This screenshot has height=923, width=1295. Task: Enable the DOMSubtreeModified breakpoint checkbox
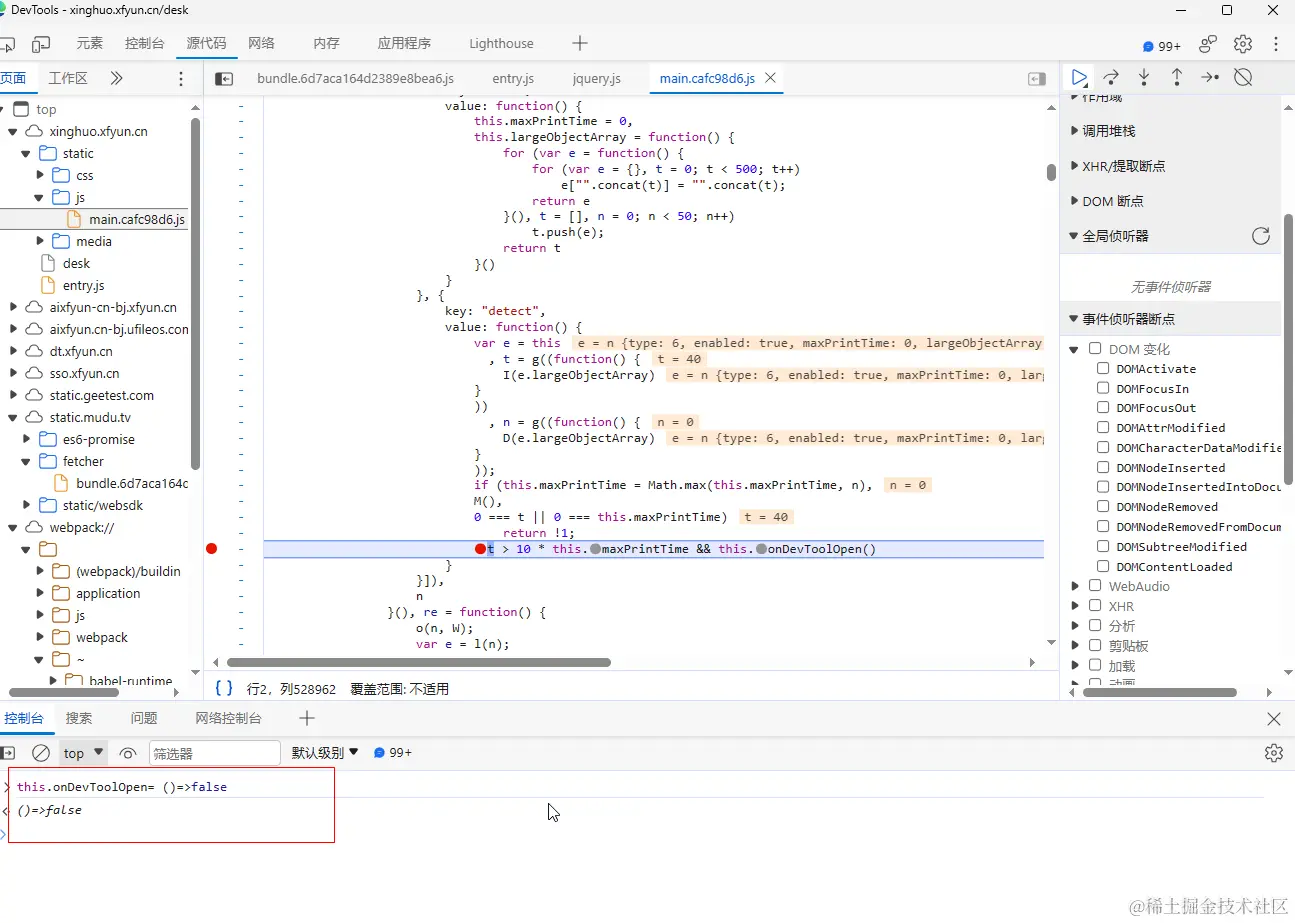pos(1103,546)
